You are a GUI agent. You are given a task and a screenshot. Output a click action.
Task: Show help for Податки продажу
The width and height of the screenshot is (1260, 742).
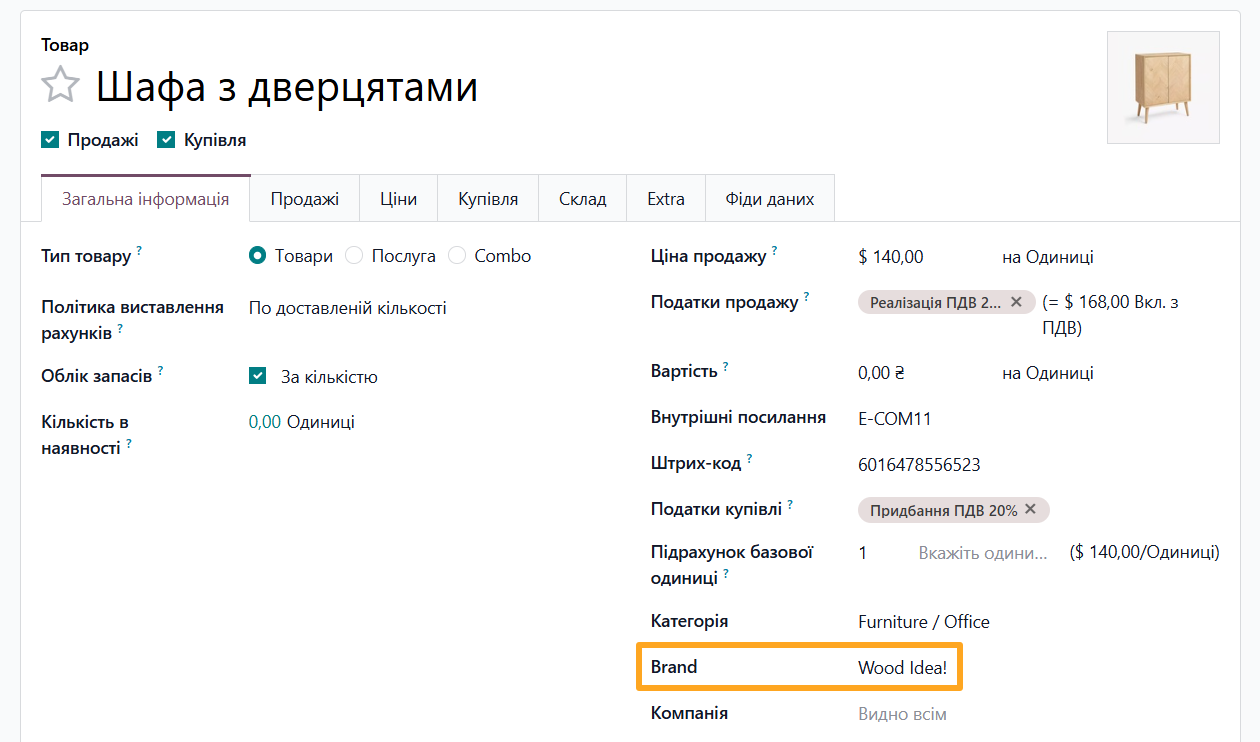click(x=806, y=296)
